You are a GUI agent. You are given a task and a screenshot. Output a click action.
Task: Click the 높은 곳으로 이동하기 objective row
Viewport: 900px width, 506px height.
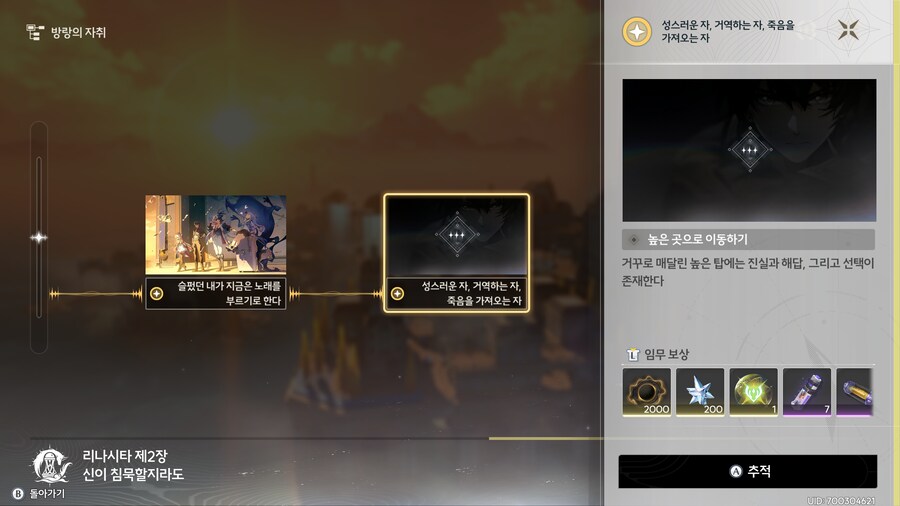[748, 239]
